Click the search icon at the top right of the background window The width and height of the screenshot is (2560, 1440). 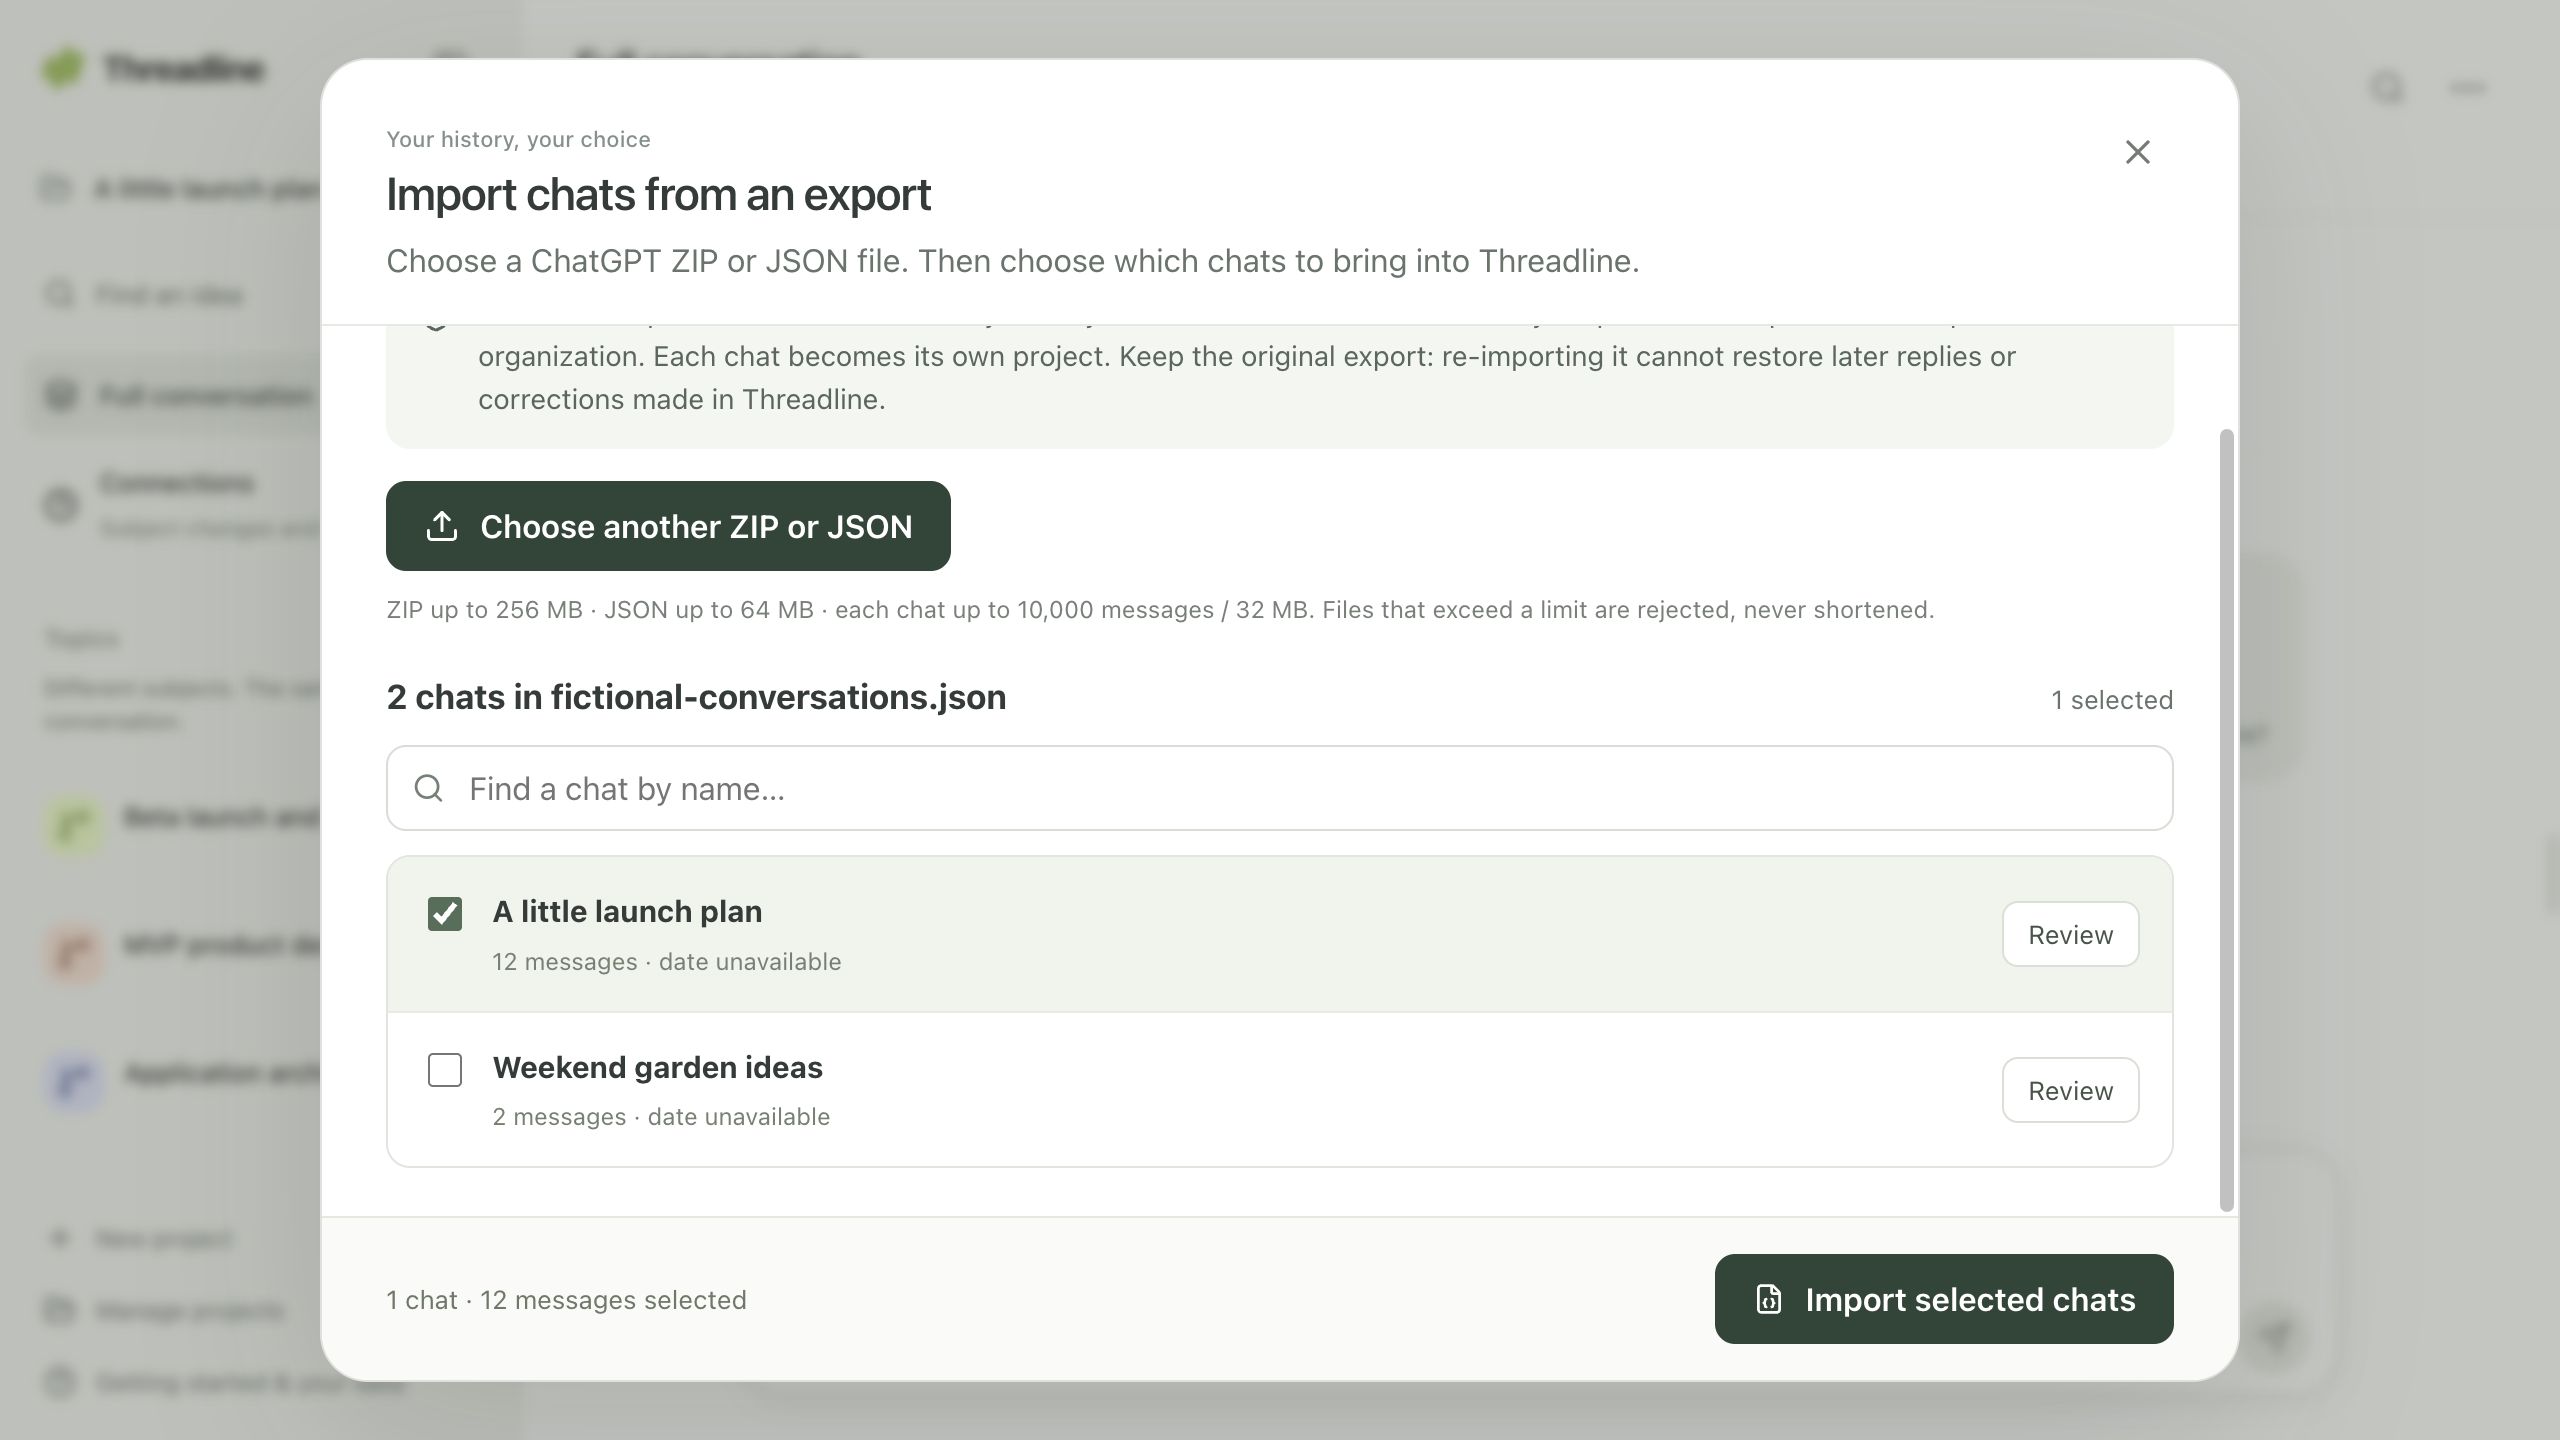pyautogui.click(x=2387, y=88)
